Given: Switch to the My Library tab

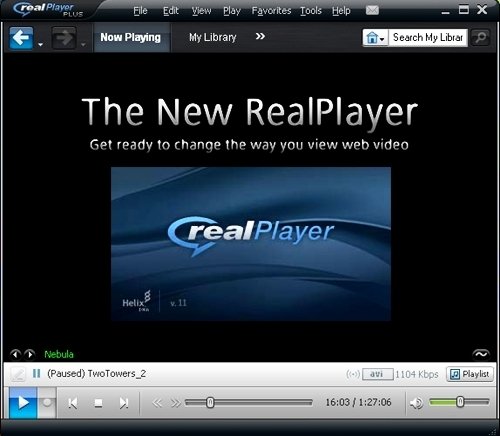Looking at the screenshot, I should [213, 37].
